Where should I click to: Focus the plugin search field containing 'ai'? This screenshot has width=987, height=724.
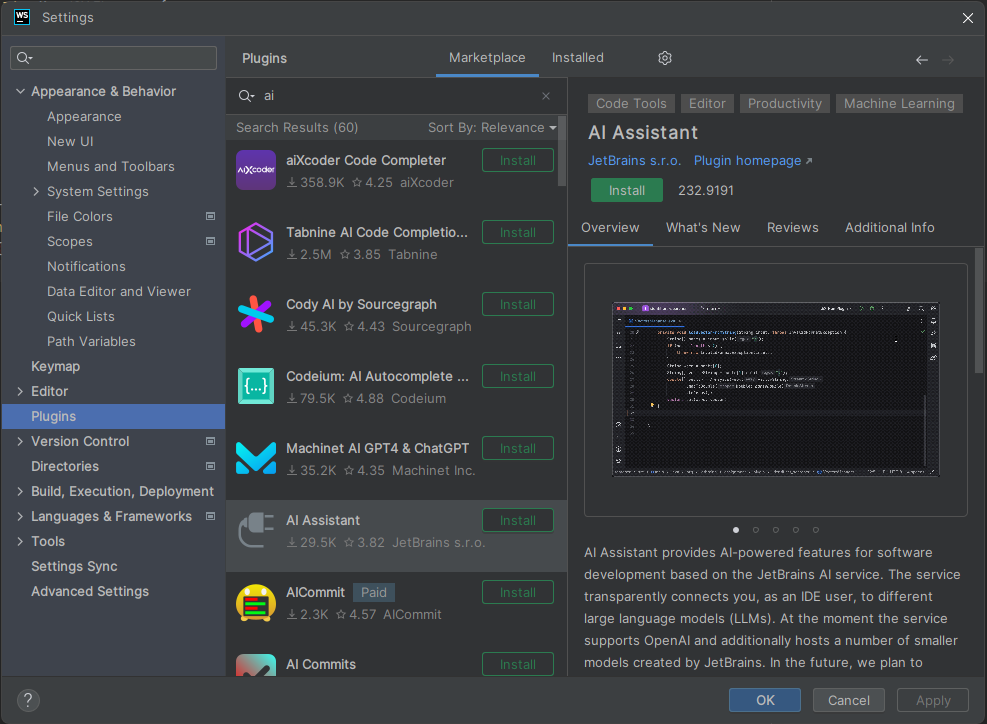pyautogui.click(x=397, y=96)
